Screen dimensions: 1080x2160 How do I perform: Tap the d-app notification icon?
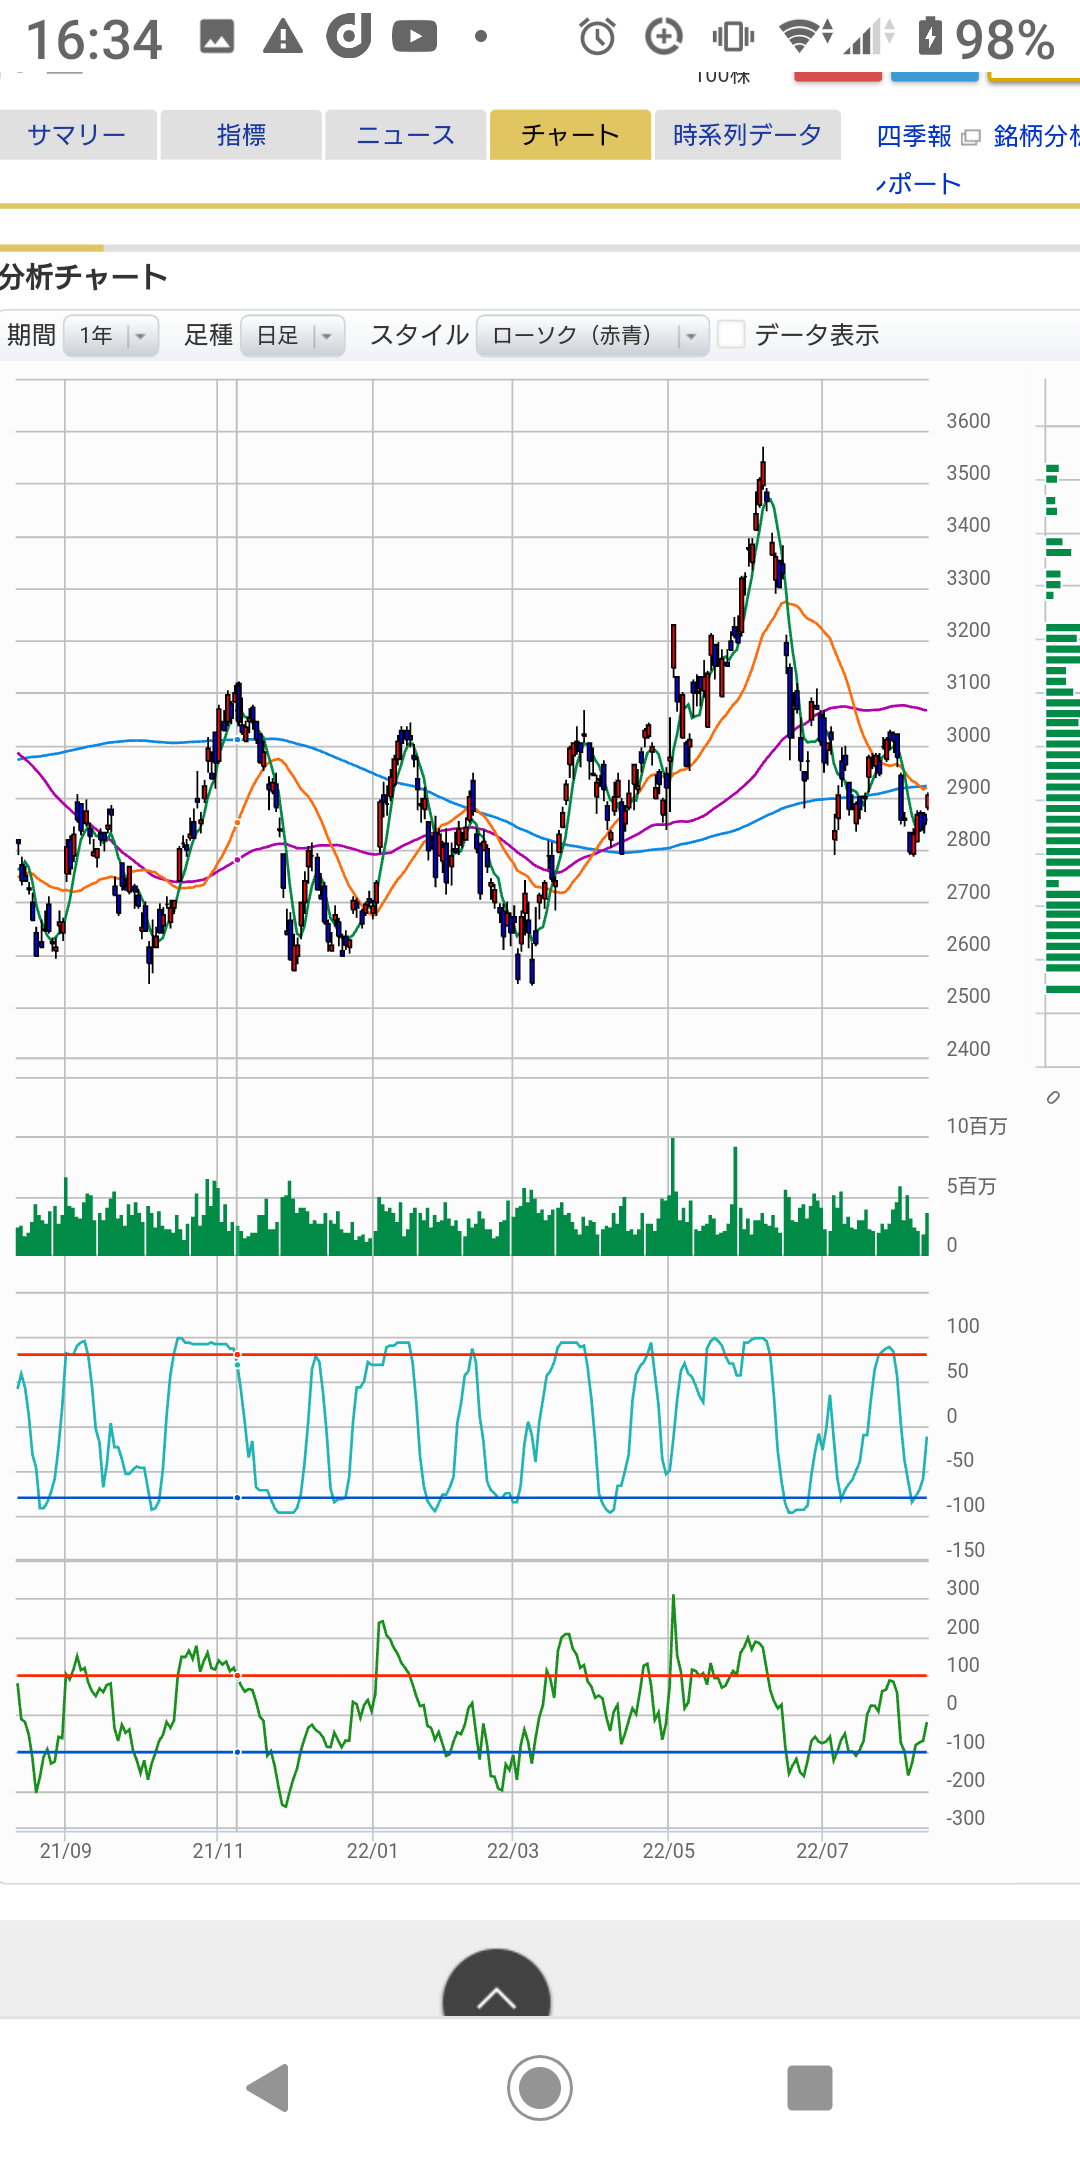click(349, 37)
